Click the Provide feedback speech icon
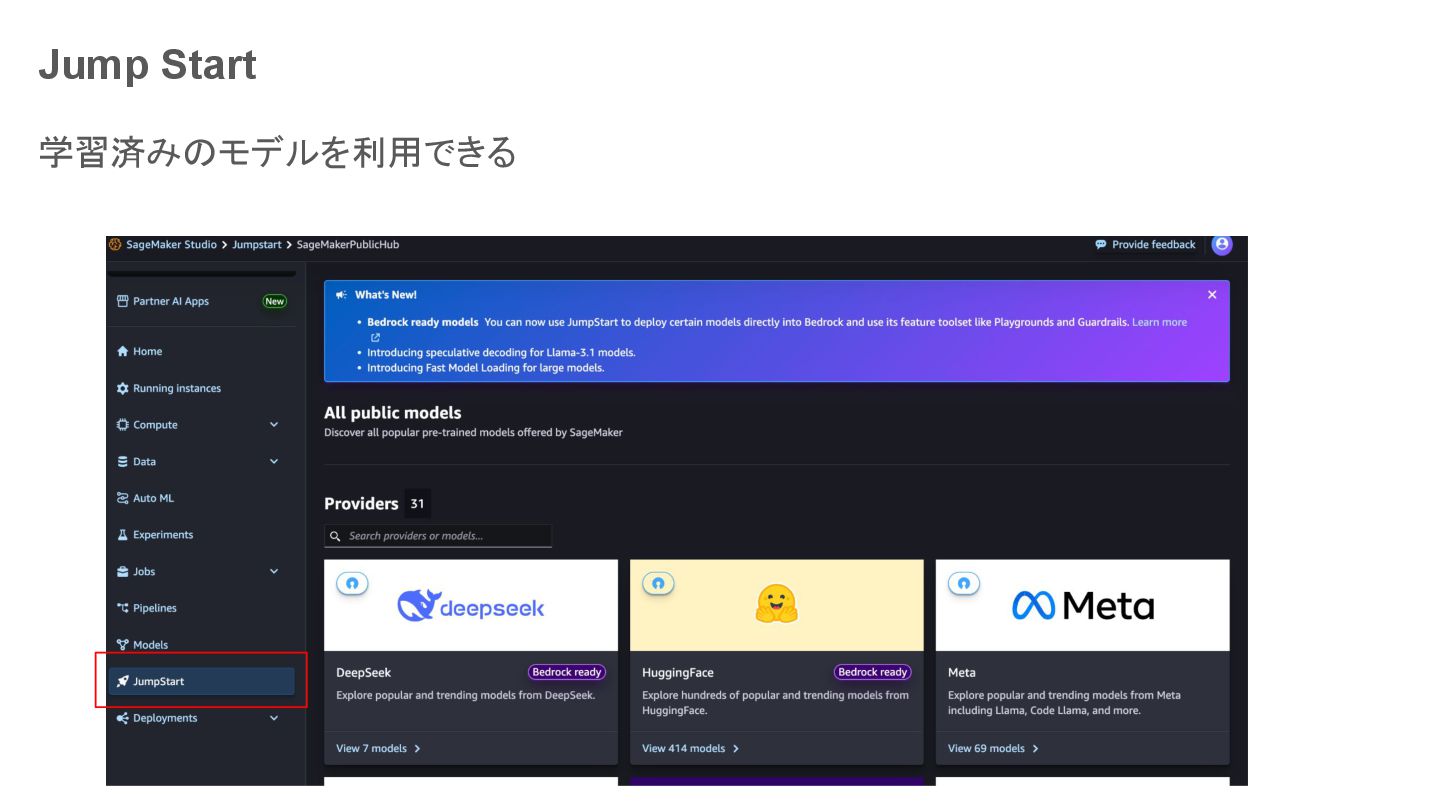Viewport: 1440px width, 810px height. tap(1101, 245)
